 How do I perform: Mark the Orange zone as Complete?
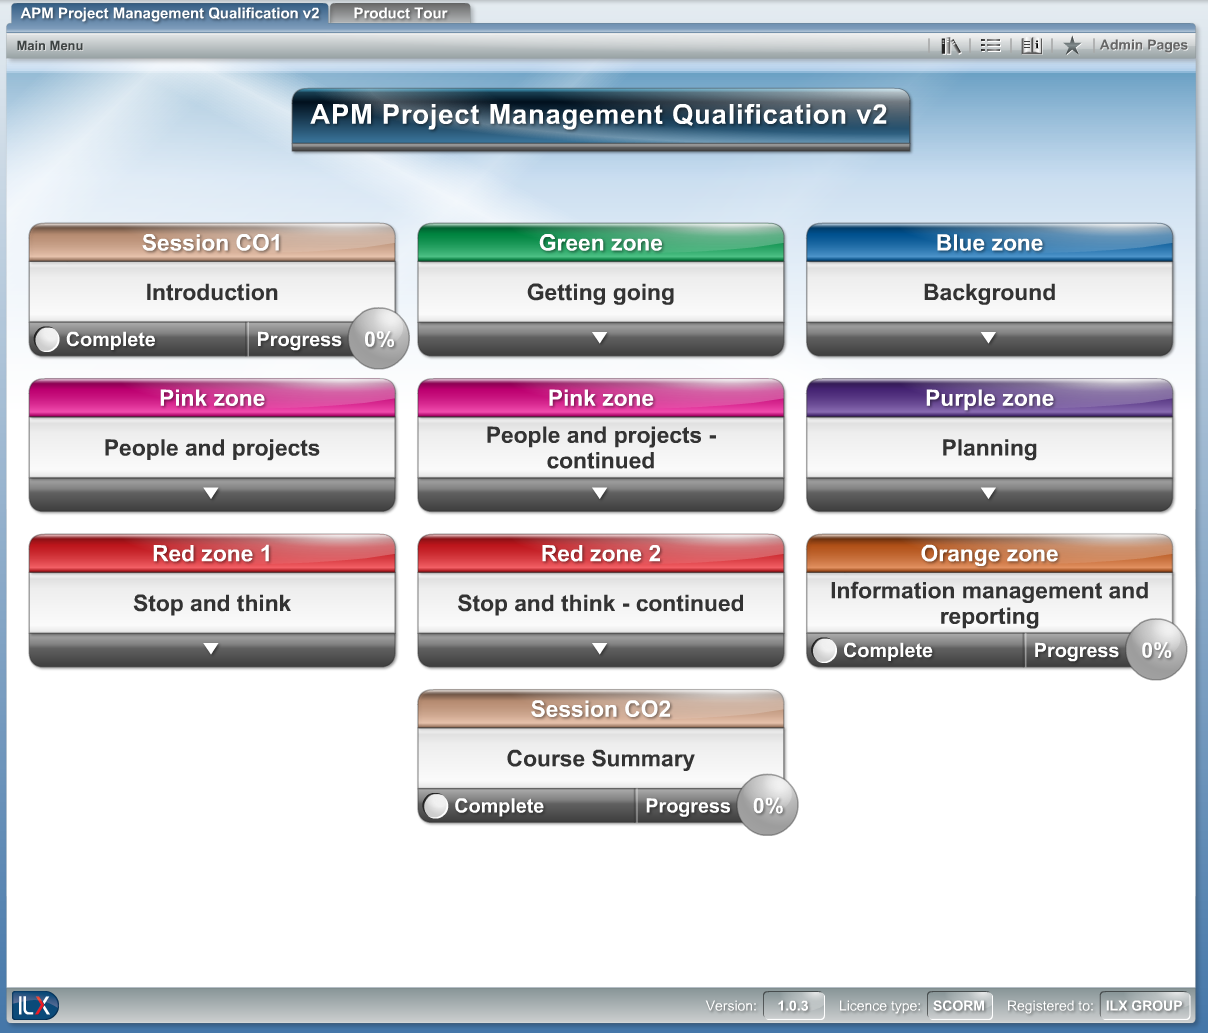tap(824, 650)
